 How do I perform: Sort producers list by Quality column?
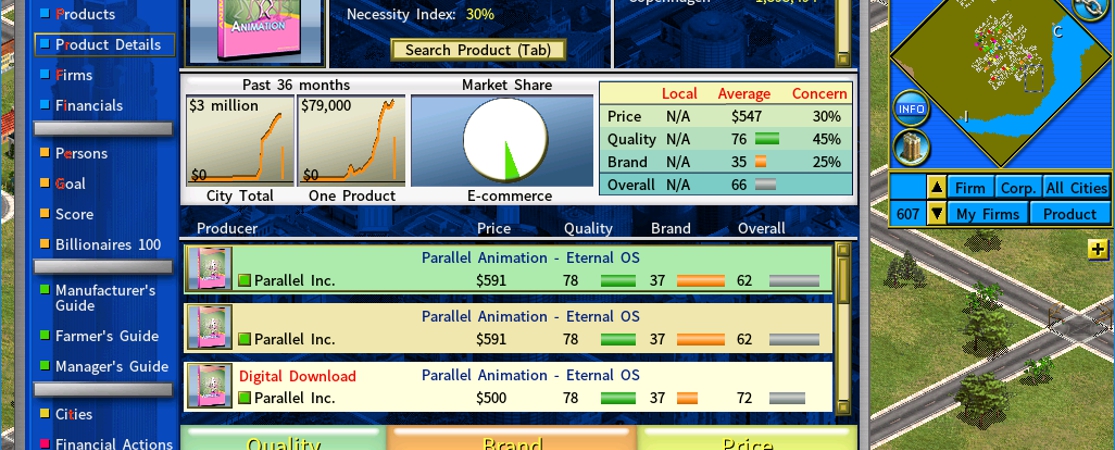coord(588,228)
